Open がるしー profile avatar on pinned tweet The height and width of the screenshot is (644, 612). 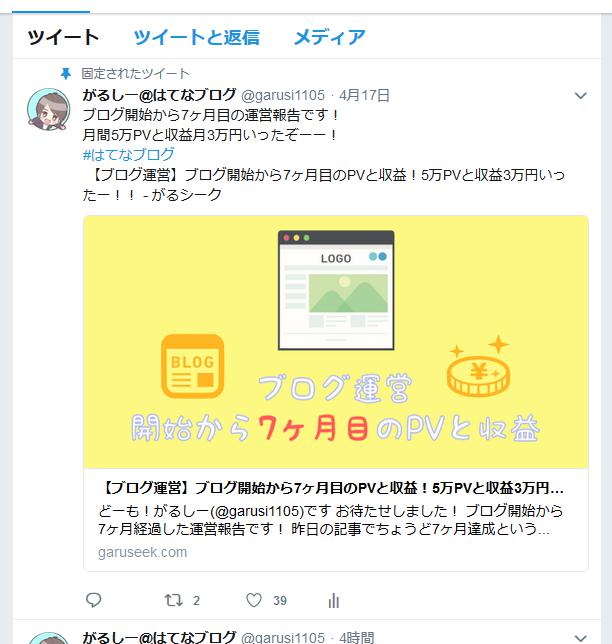pos(48,109)
